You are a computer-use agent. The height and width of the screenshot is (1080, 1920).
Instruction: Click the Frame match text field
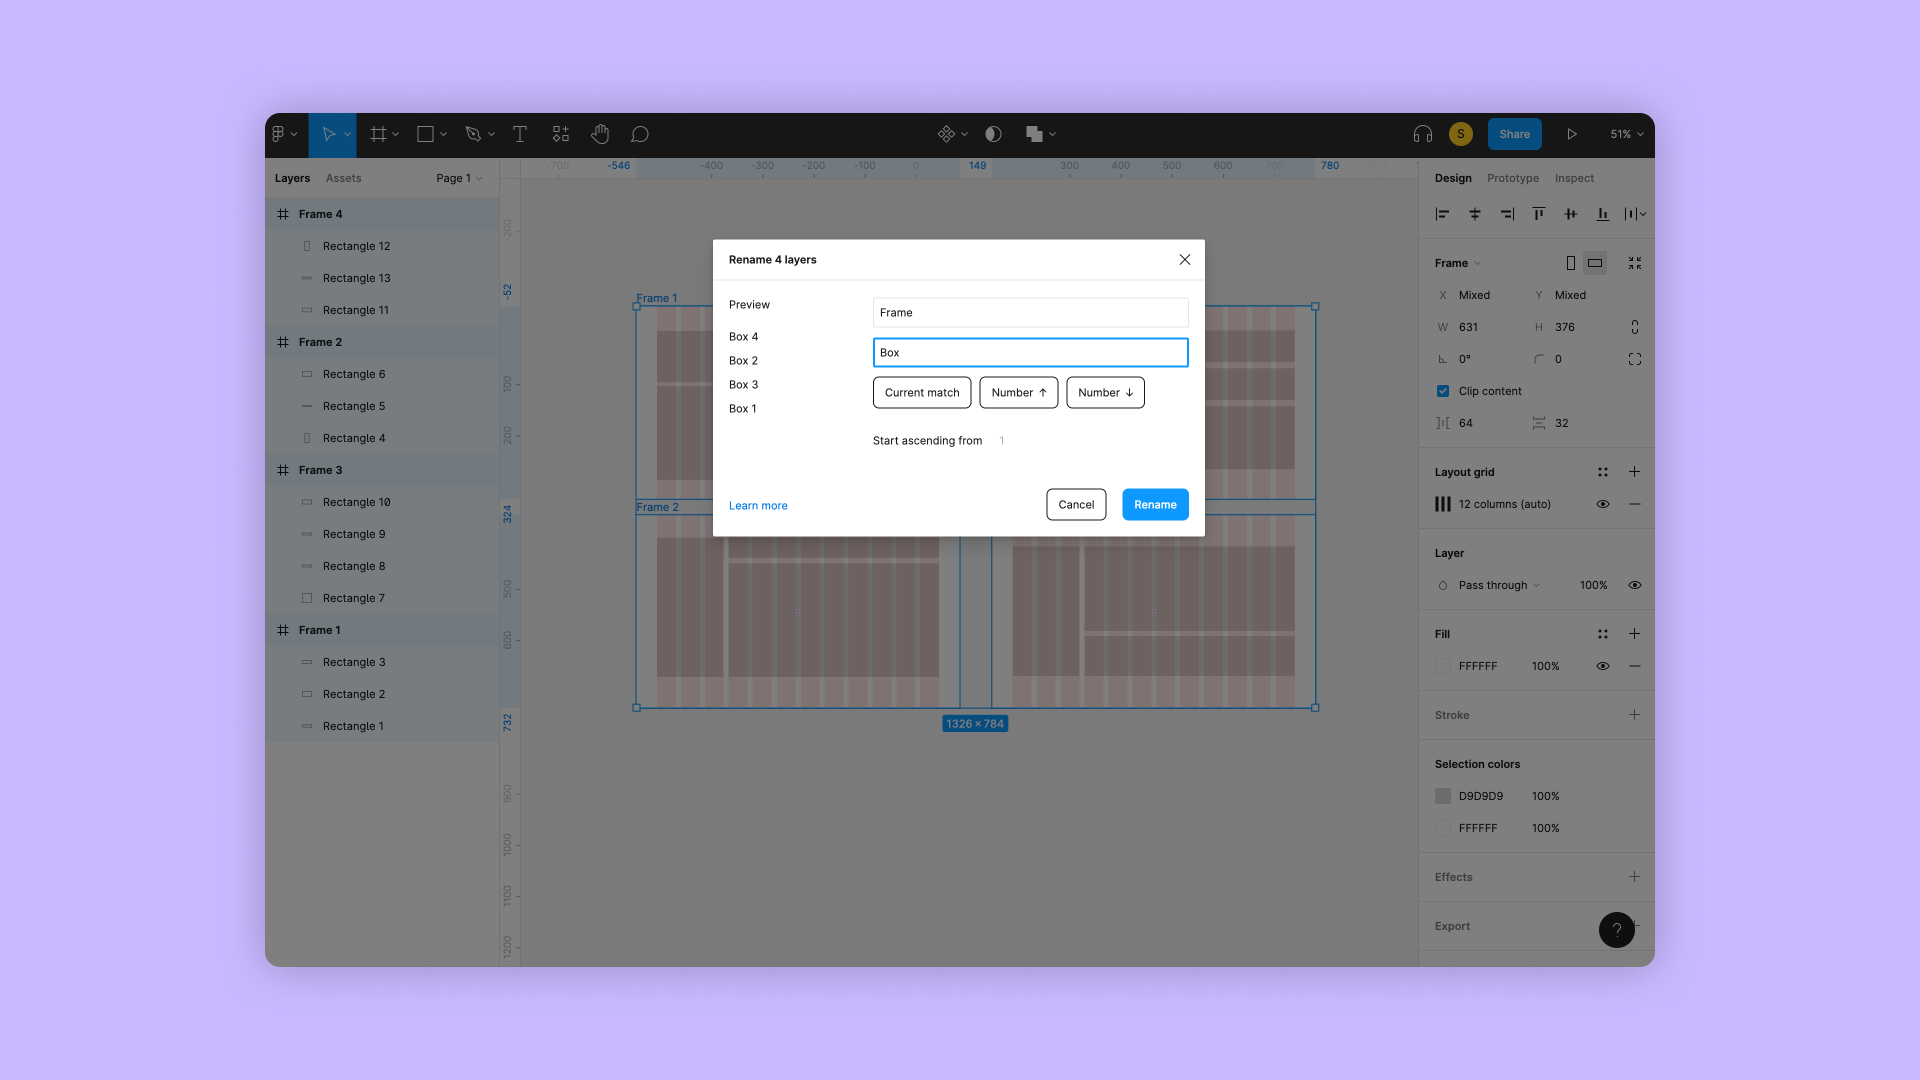[x=1030, y=313]
